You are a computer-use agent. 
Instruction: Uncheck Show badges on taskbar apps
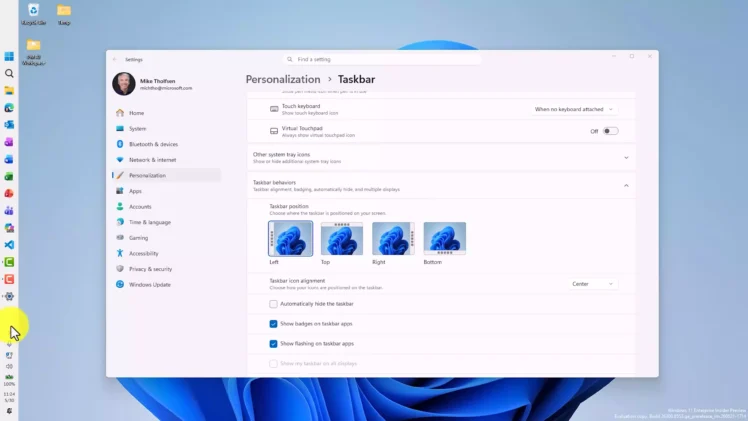tap(273, 324)
